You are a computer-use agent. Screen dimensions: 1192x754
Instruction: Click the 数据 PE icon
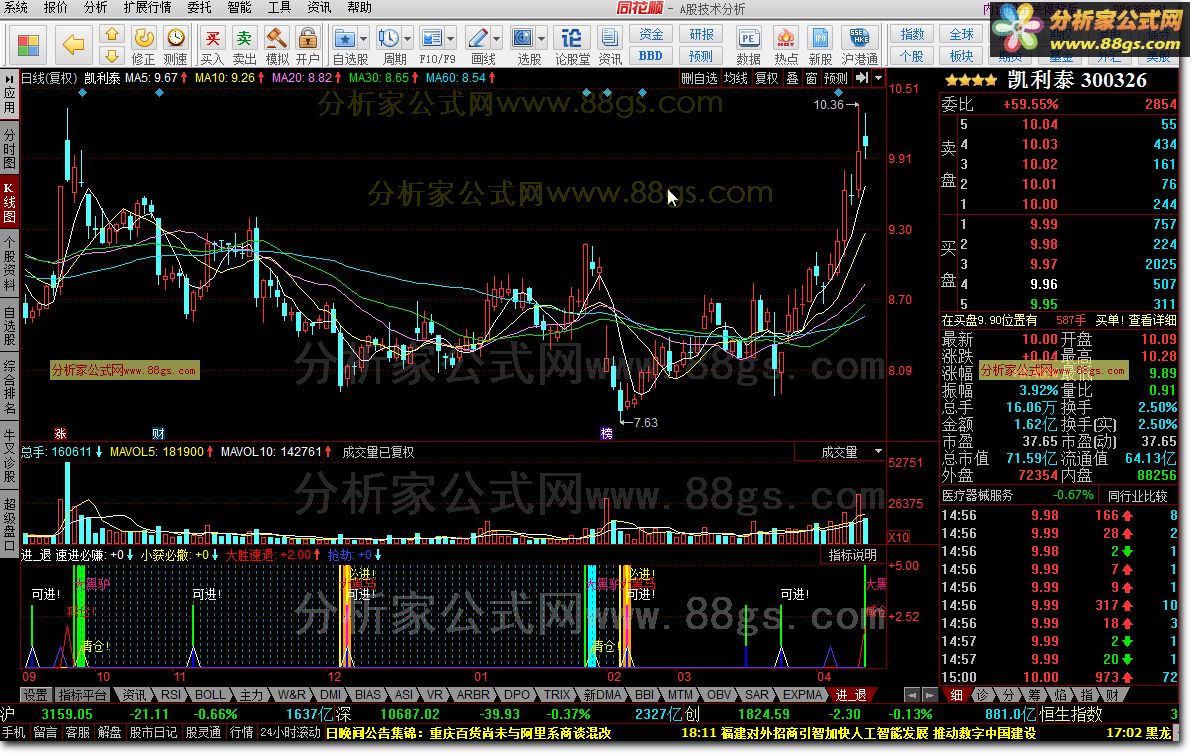pyautogui.click(x=749, y=37)
